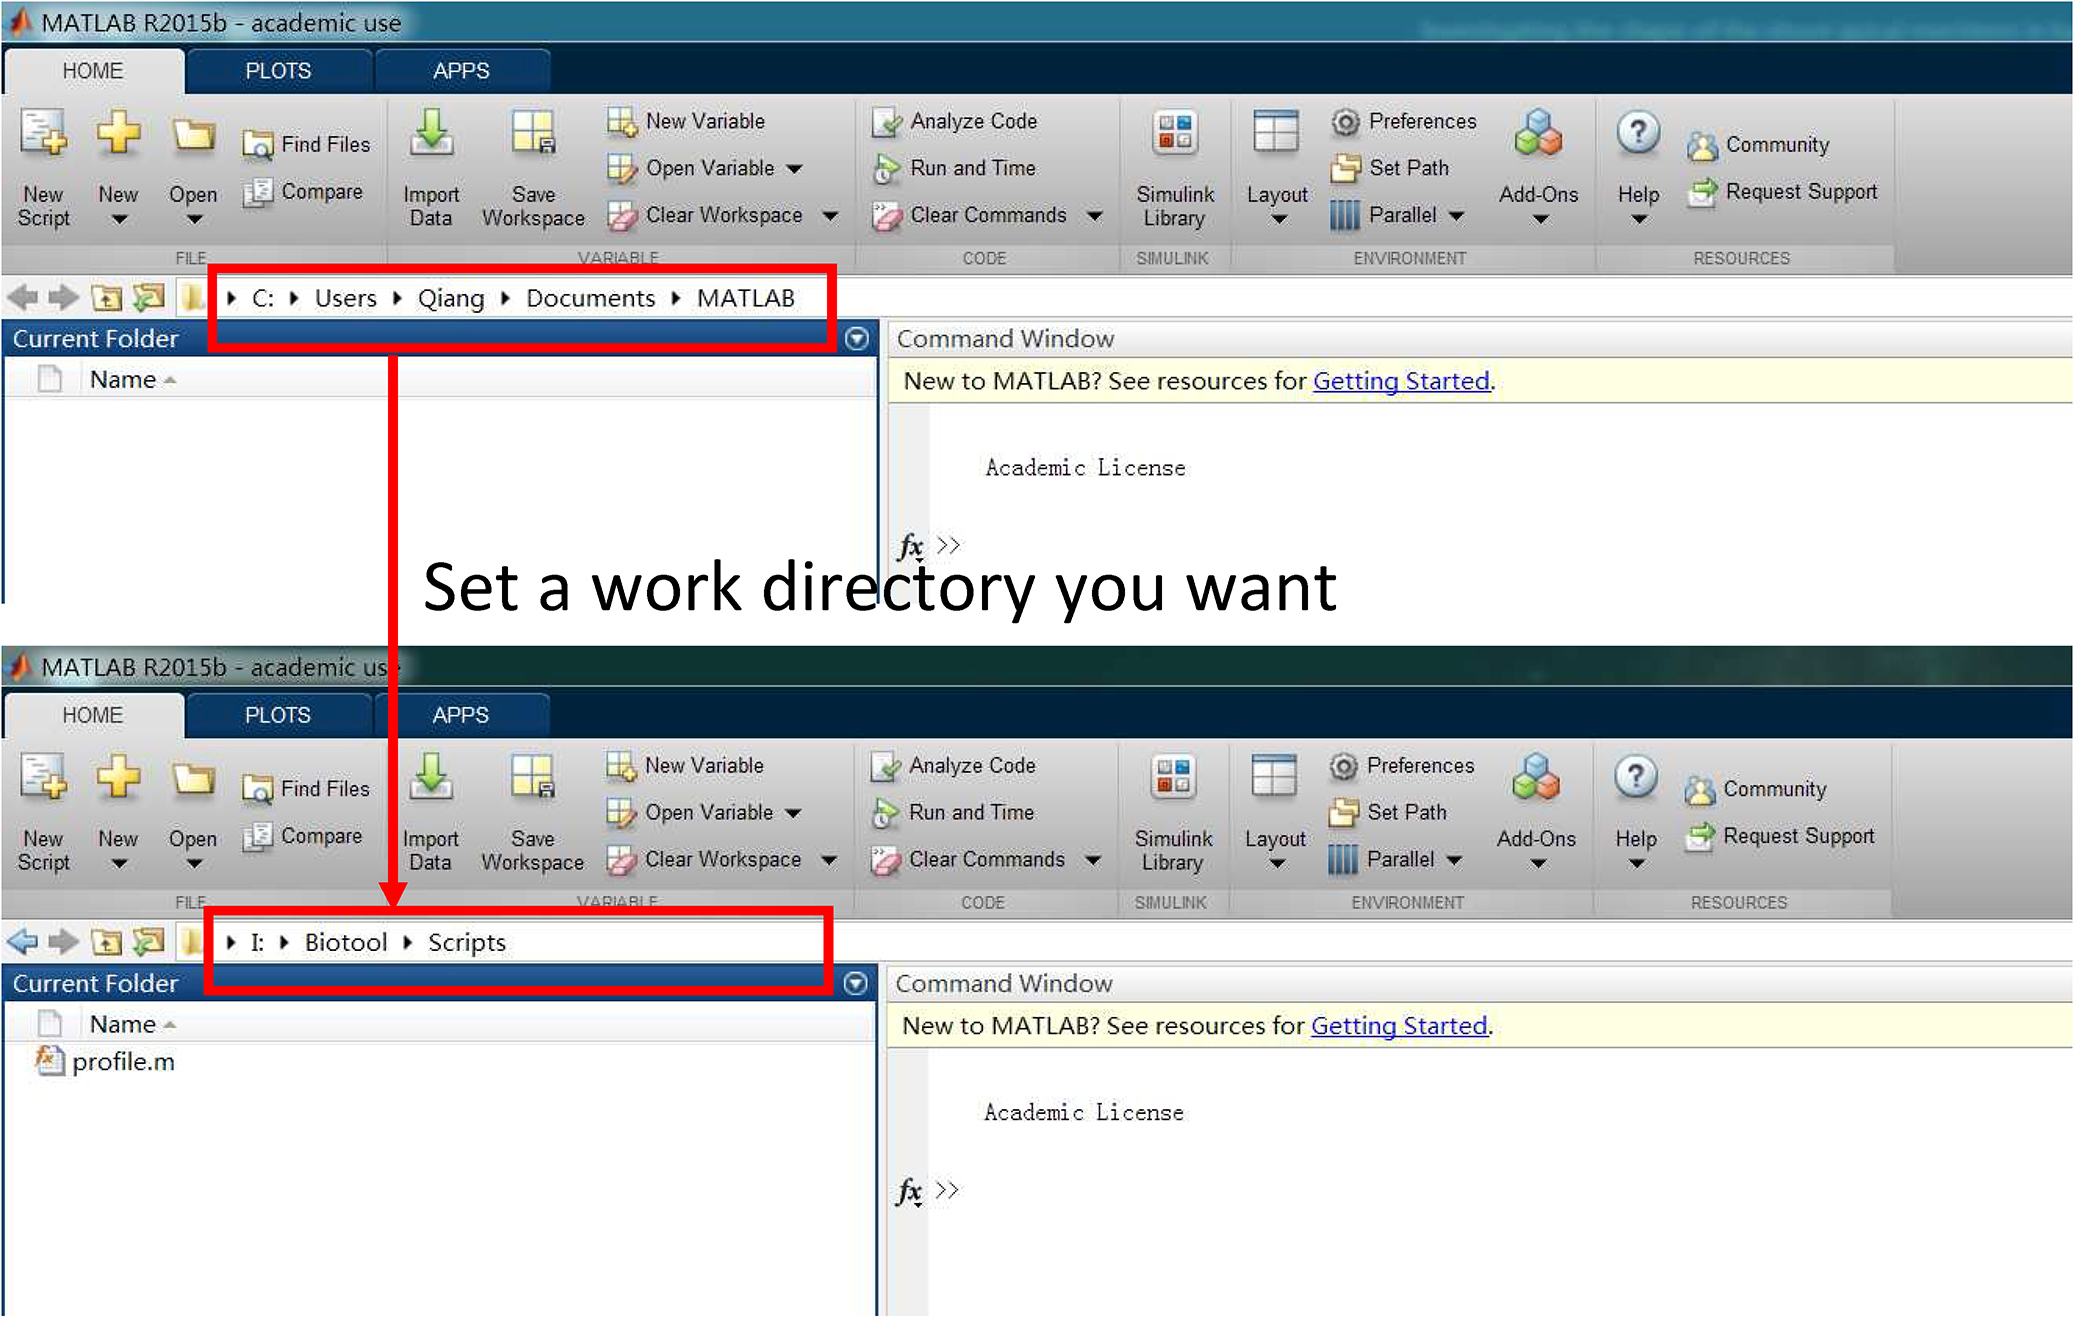Click Find Files in top window
This screenshot has width=2082, height=1322.
pyautogui.click(x=306, y=144)
